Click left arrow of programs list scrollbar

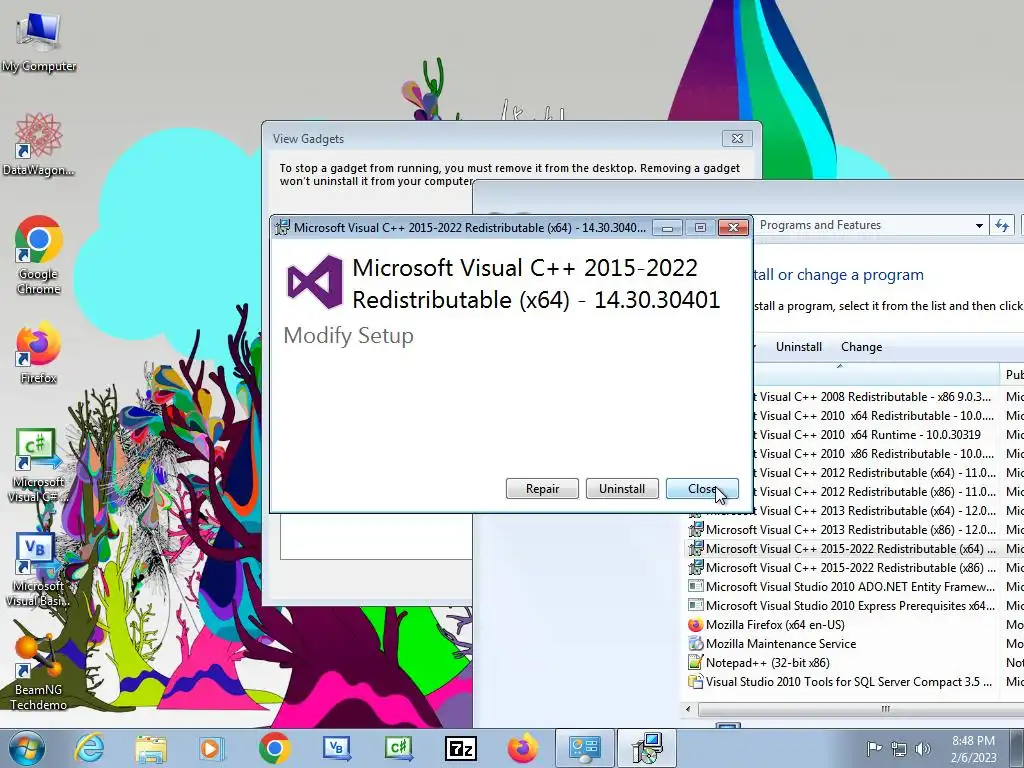coord(688,709)
